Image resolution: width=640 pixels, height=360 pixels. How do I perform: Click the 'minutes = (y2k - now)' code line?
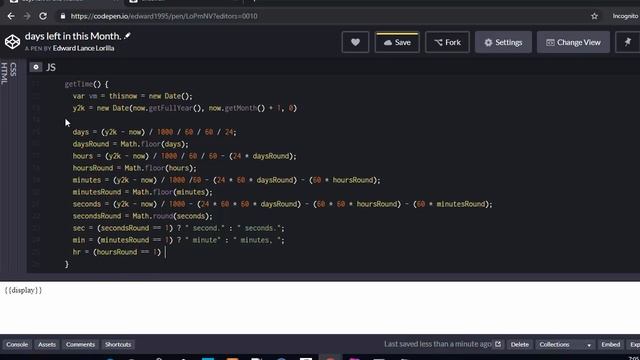click(227, 180)
